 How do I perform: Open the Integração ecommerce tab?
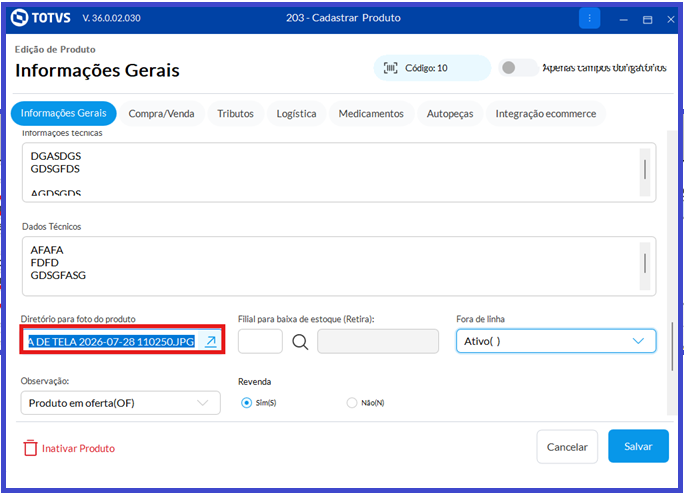pos(546,114)
